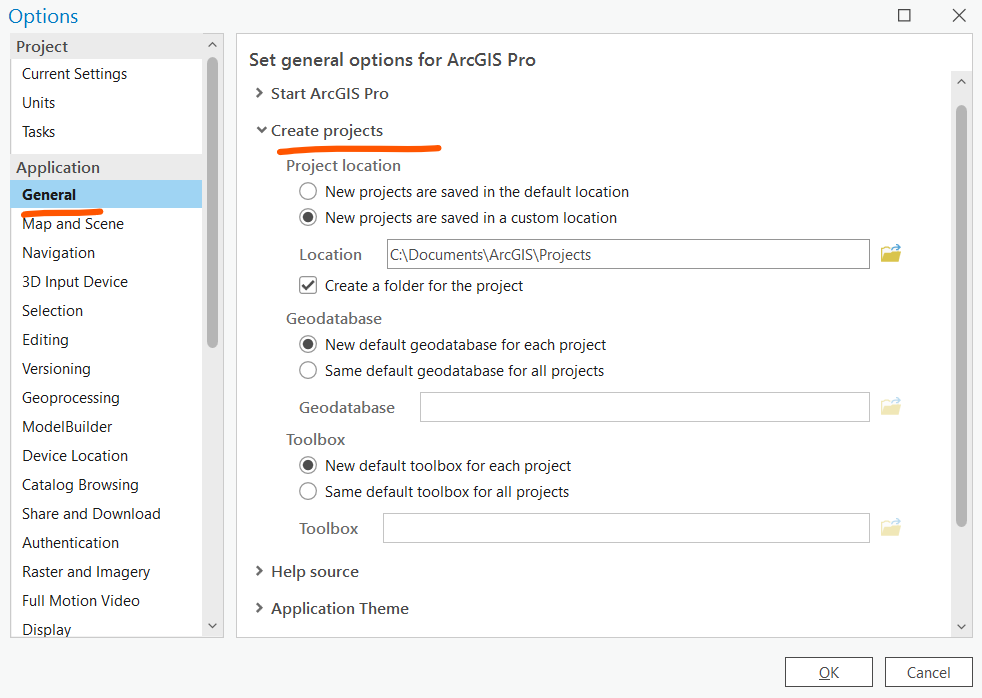Uncheck "Create a folder for the project"
Screen dimensions: 982x698
(x=307, y=285)
